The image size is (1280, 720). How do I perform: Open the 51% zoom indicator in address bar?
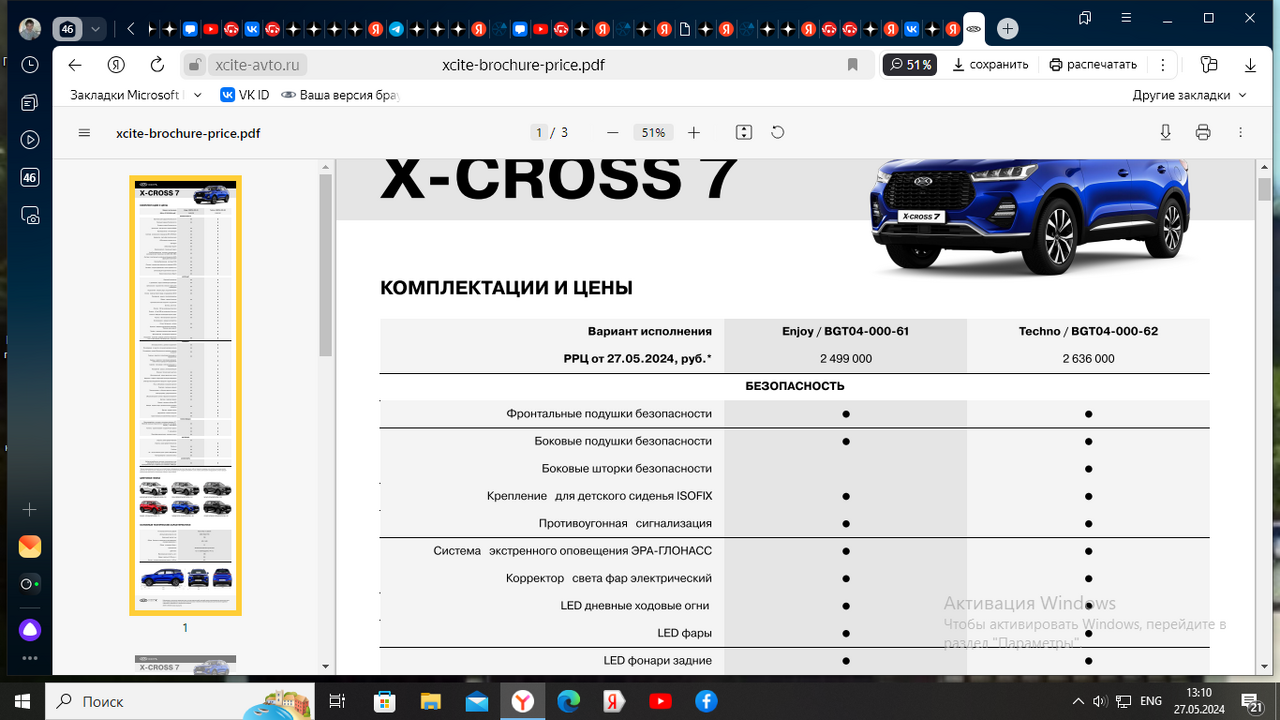pos(910,65)
